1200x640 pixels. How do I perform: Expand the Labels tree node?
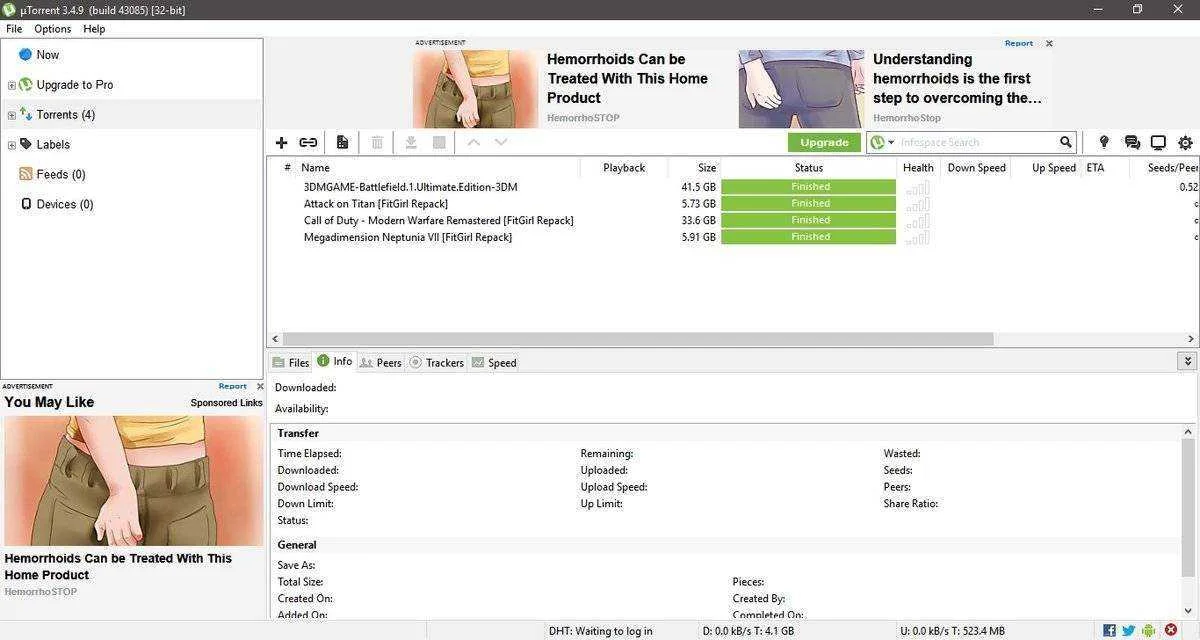12,146
